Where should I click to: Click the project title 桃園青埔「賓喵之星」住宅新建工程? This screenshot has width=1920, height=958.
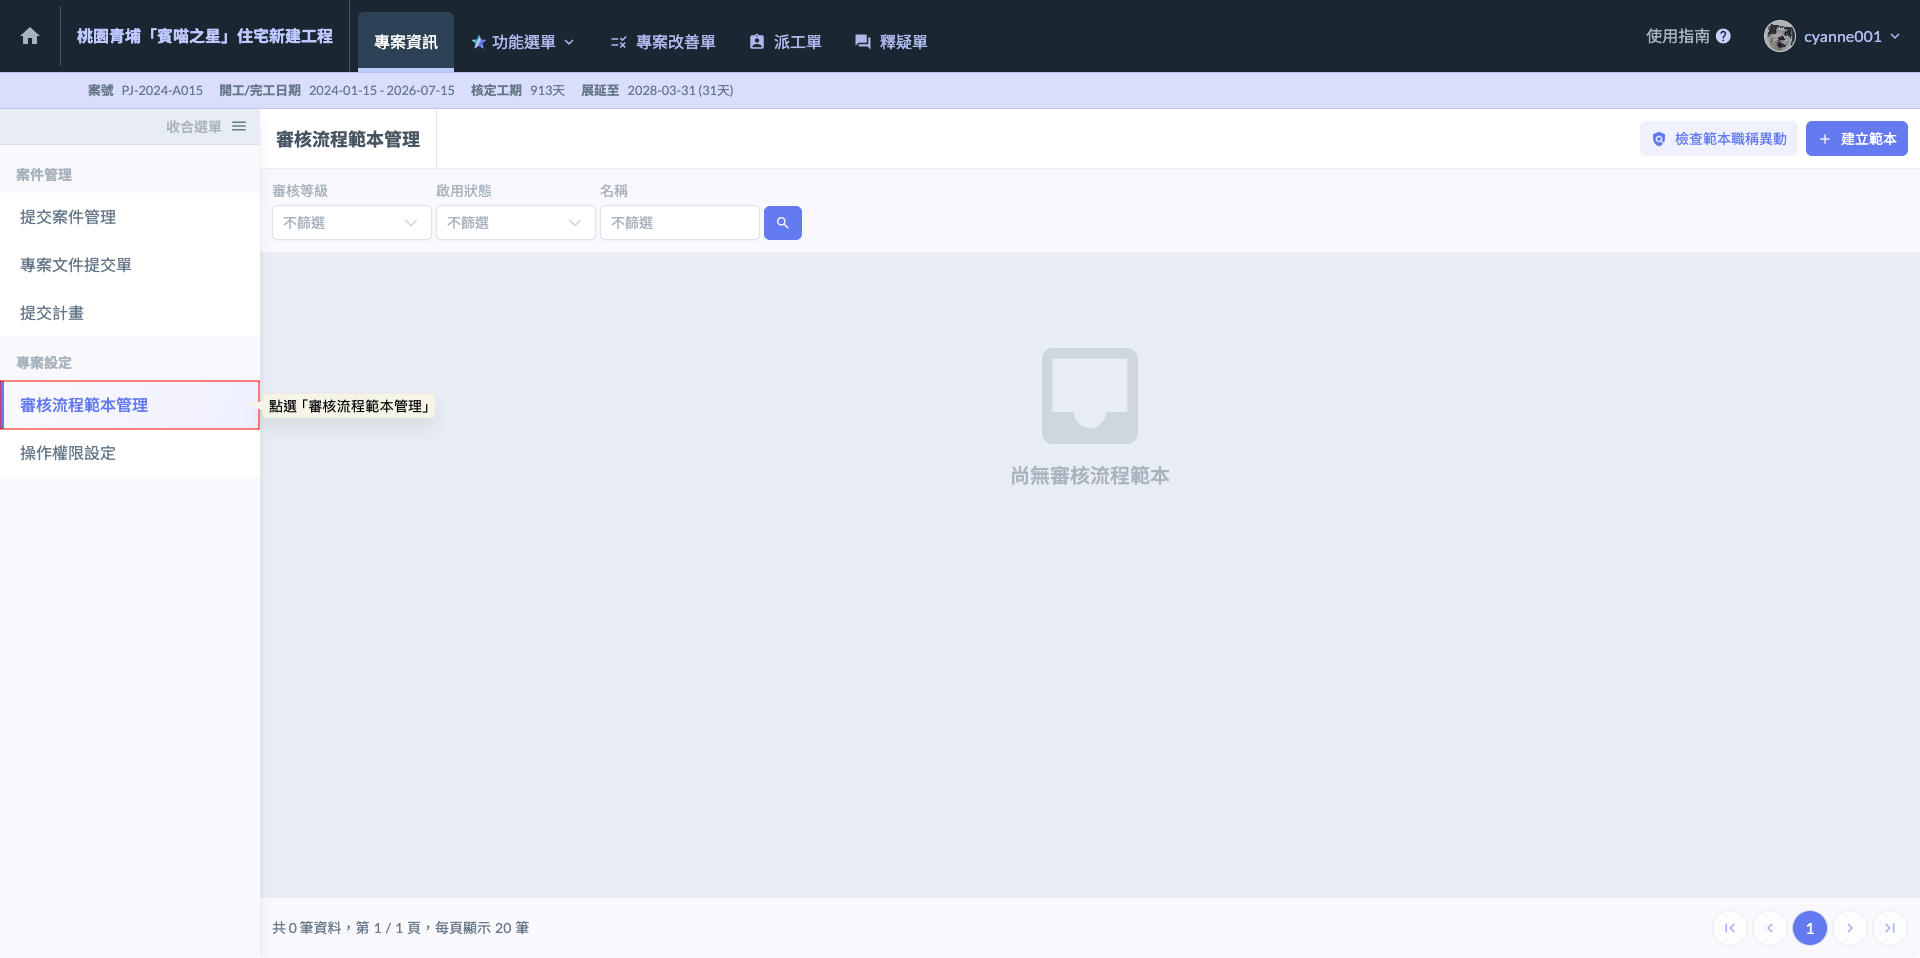(x=205, y=36)
